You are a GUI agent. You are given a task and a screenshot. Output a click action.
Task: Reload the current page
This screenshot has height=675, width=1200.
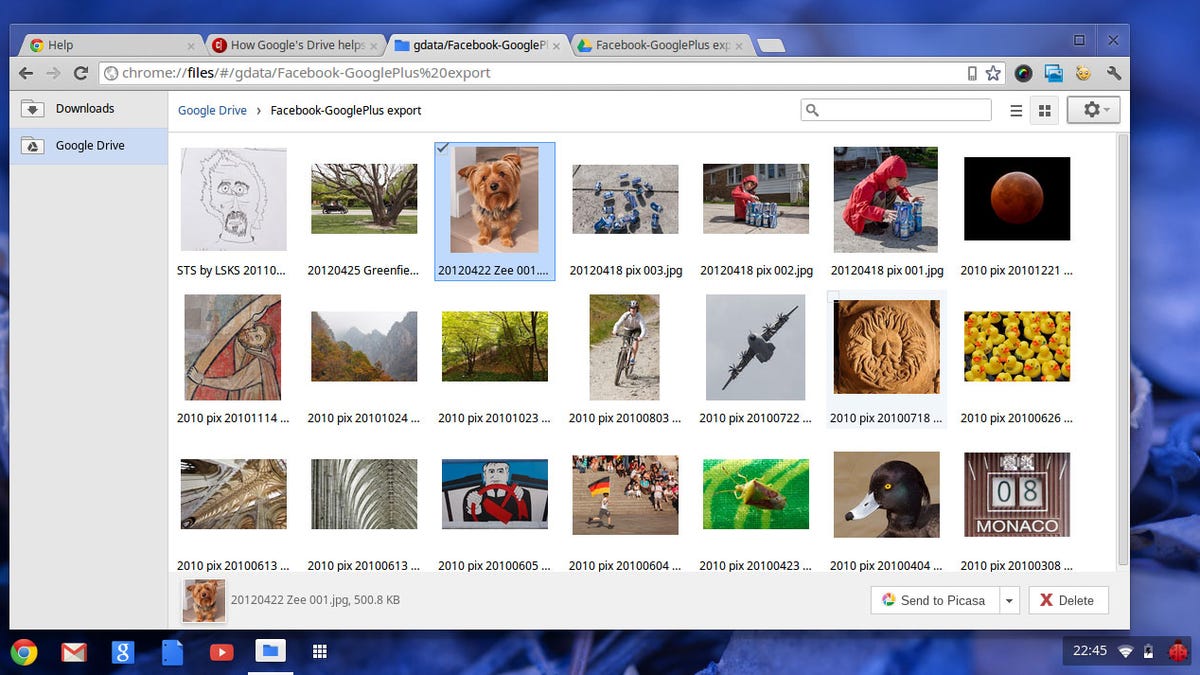(80, 73)
